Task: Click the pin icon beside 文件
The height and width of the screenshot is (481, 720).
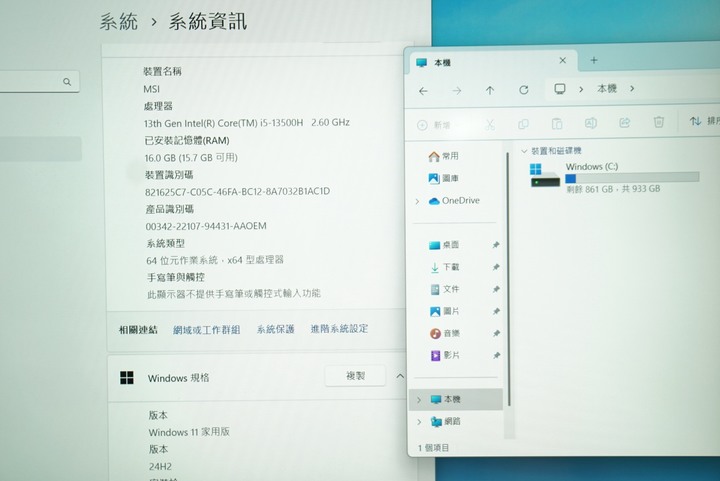Action: click(x=496, y=289)
